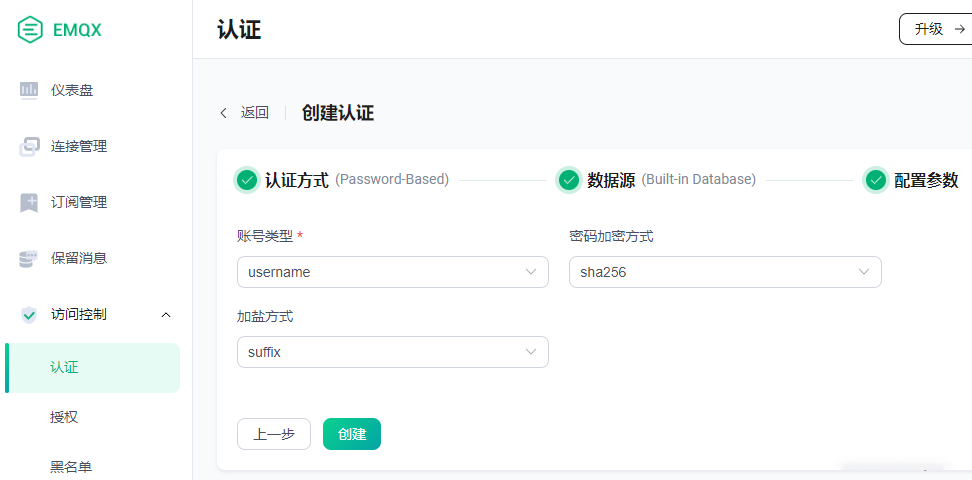
Task: Click the EMQX hexagon logo icon
Action: click(x=30, y=29)
